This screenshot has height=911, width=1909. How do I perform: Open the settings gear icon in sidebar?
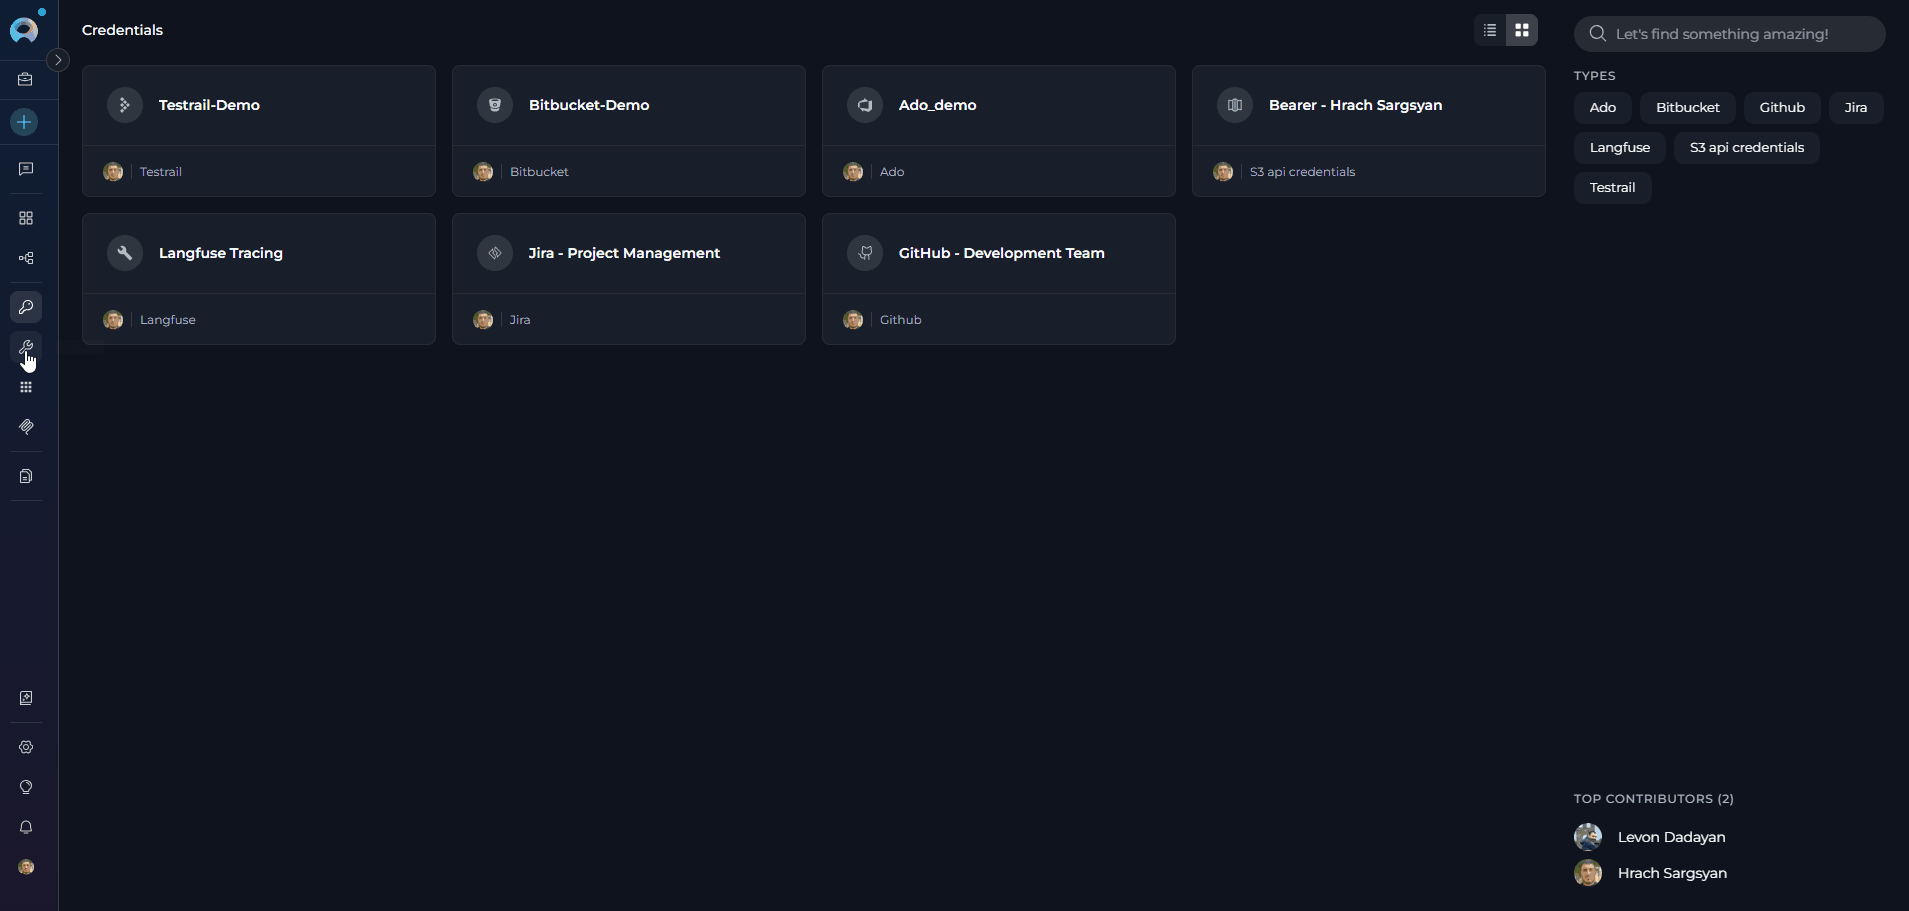(26, 747)
